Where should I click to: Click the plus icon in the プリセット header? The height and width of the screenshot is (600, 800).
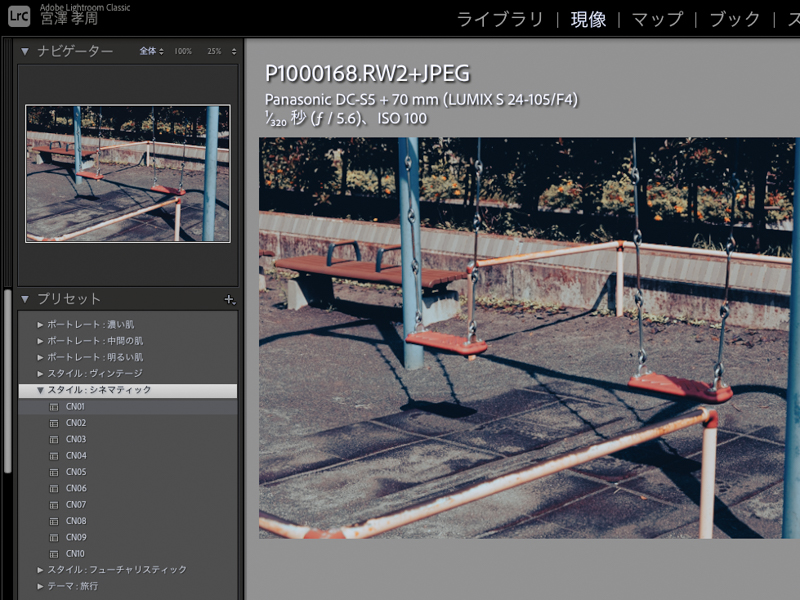coord(230,299)
